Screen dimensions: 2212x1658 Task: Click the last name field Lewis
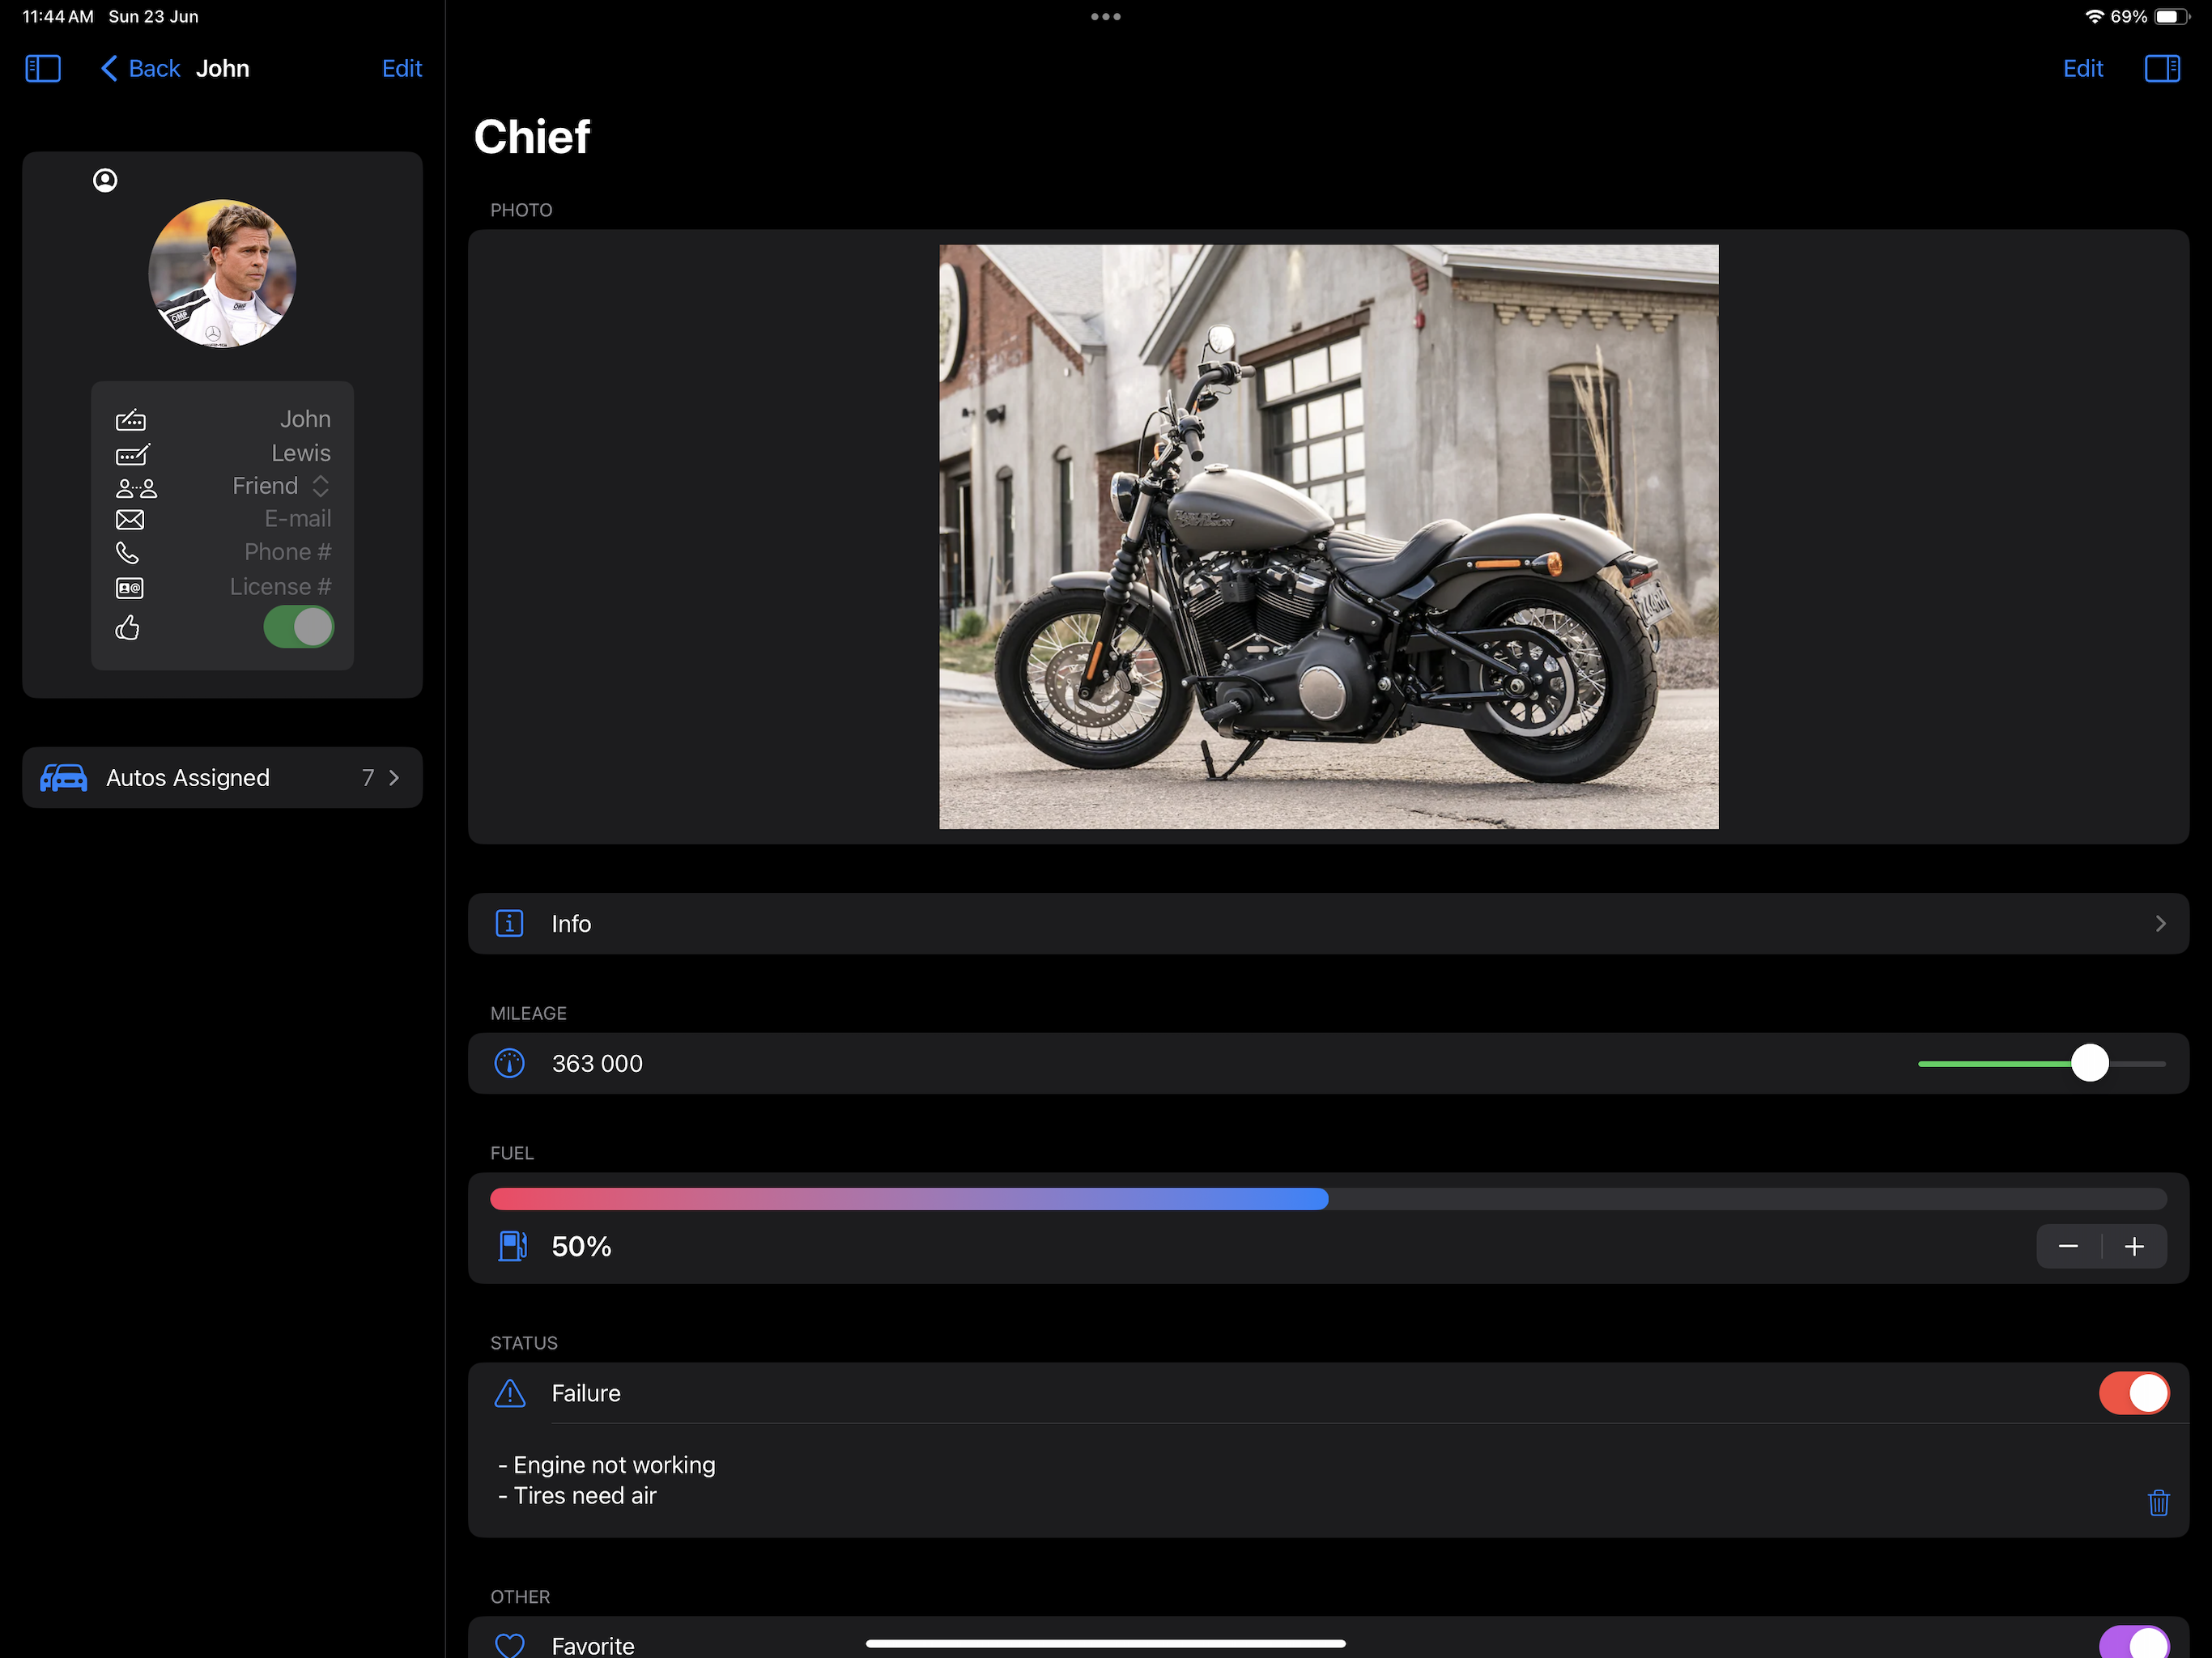[x=301, y=453]
